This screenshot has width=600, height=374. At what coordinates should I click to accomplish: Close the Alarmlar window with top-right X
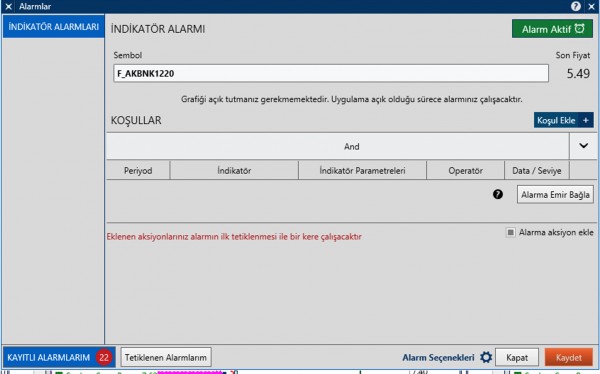click(591, 6)
